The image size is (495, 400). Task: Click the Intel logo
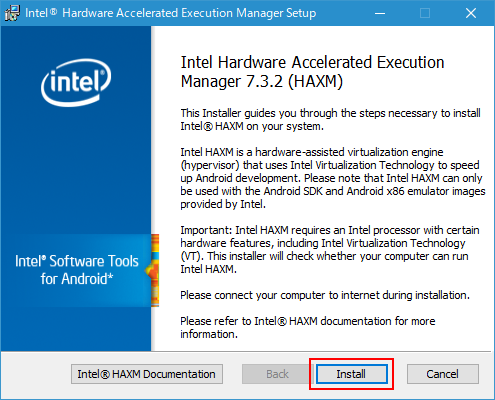point(76,83)
